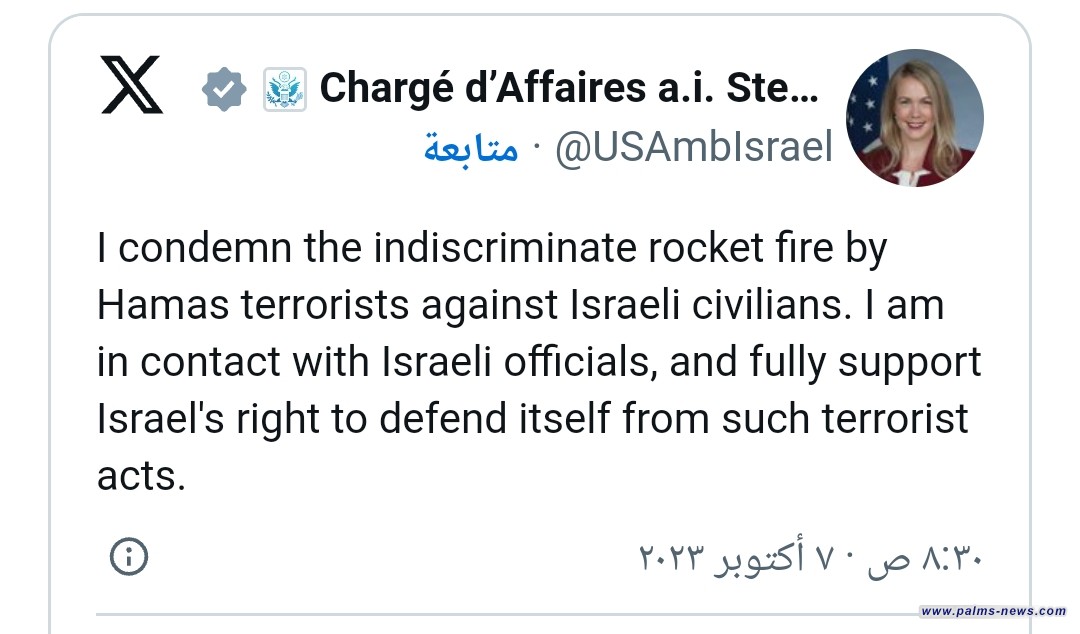
Task: Click the final word "acts." in tweet
Action: [x=142, y=477]
